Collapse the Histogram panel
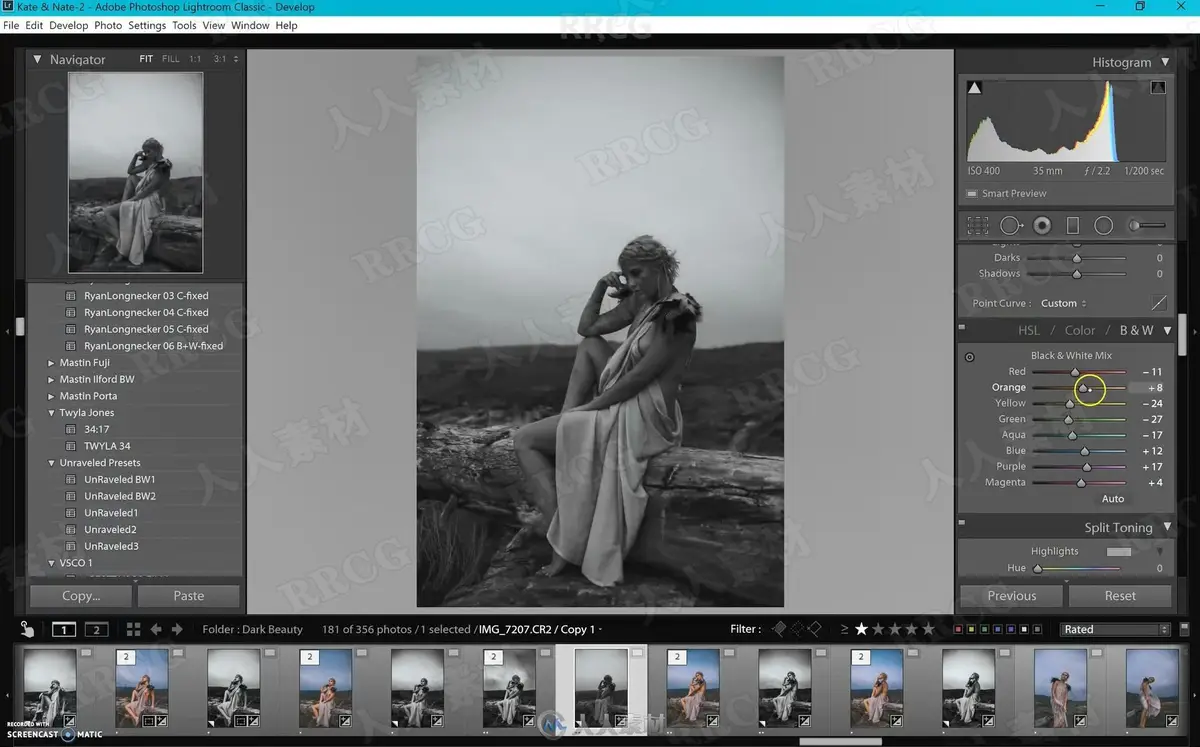The width and height of the screenshot is (1200, 747). (1165, 62)
